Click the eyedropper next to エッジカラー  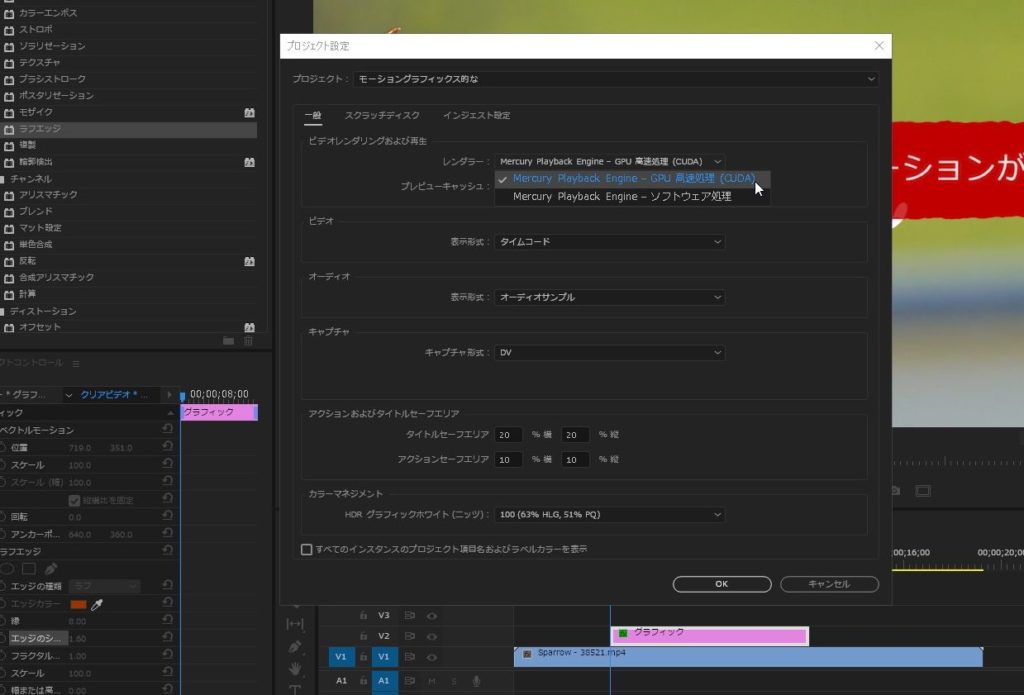(x=97, y=604)
